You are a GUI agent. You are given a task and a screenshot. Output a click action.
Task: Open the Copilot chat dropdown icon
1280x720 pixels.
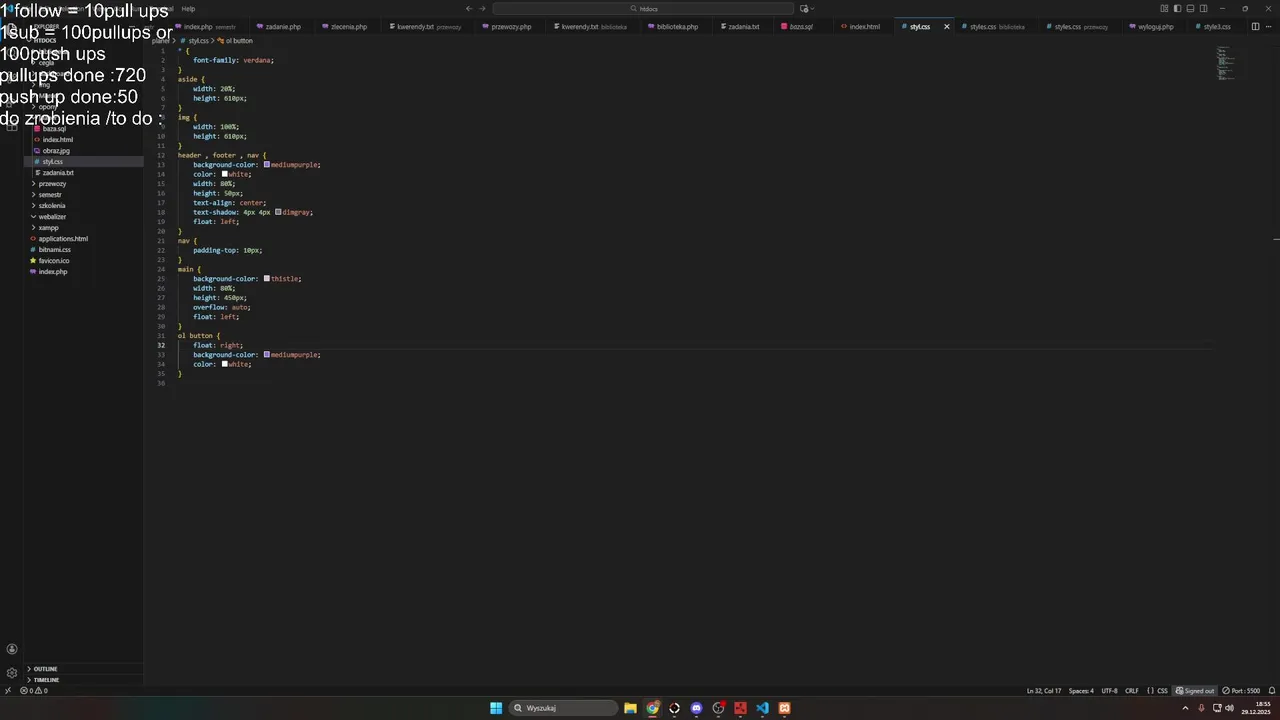tap(805, 8)
